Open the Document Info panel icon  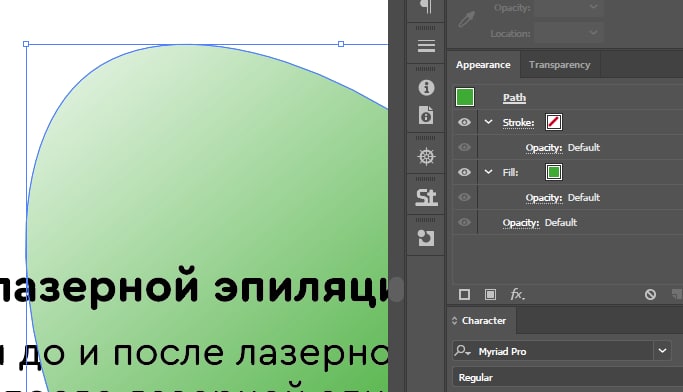click(x=426, y=115)
